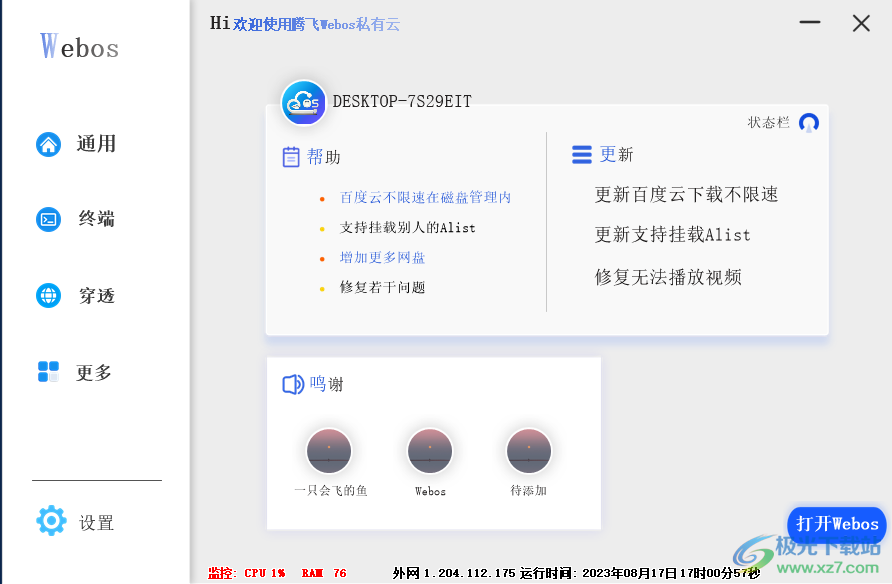This screenshot has width=892, height=584.
Task: Click the 欢迎使用腾飞Webos私有云 title text
Action: tap(316, 24)
